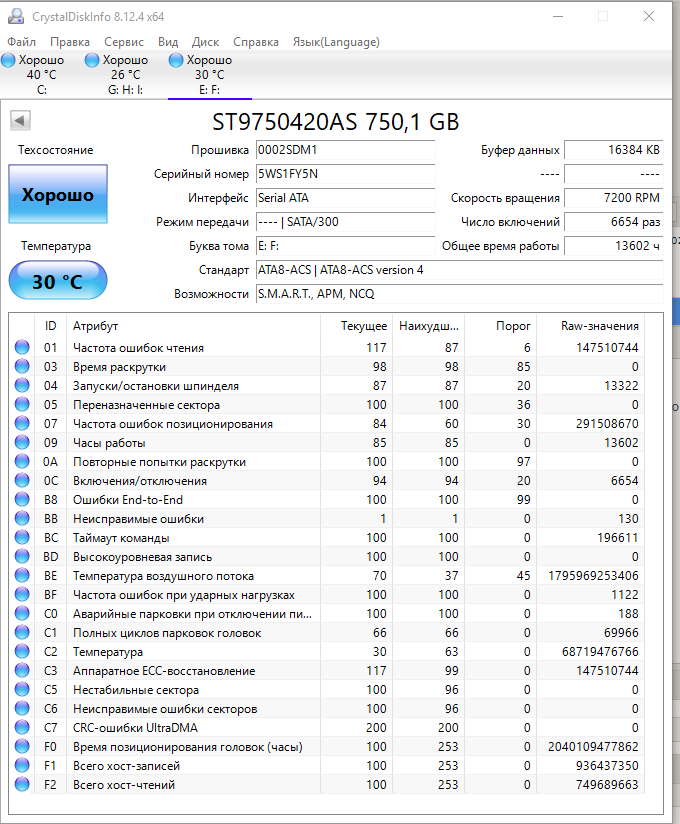This screenshot has height=824, width=680.
Task: Click status orb for Запуски/остановки шпинделя row
Action: point(22,385)
